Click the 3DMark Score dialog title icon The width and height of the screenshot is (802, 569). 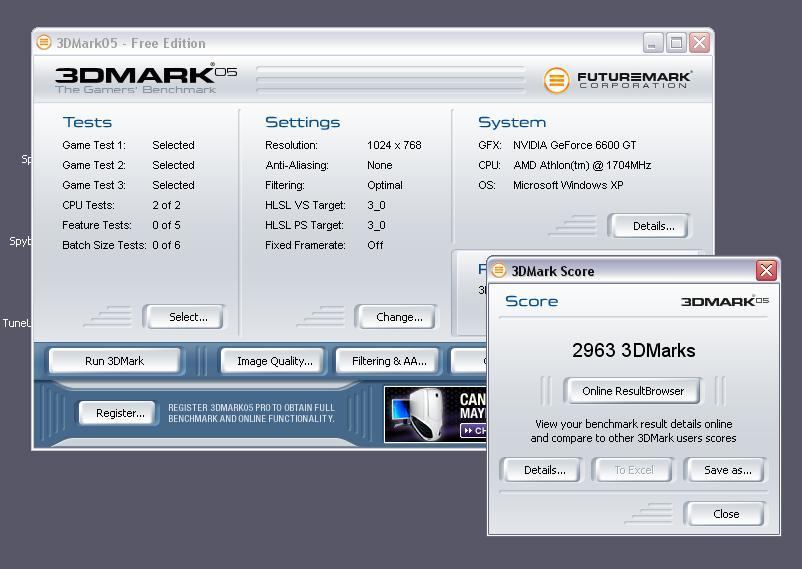tap(499, 270)
